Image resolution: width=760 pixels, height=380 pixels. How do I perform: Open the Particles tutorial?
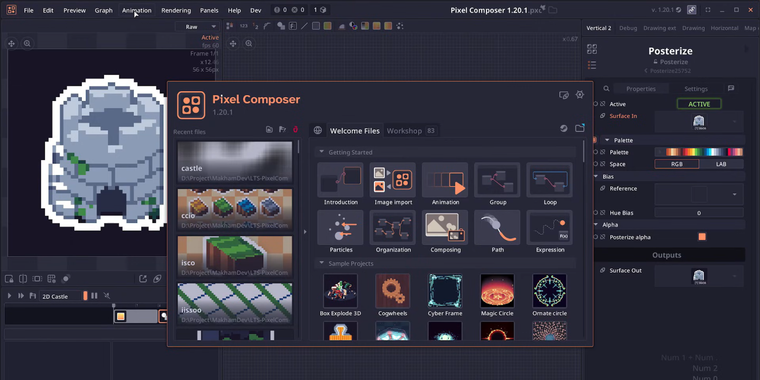point(341,231)
